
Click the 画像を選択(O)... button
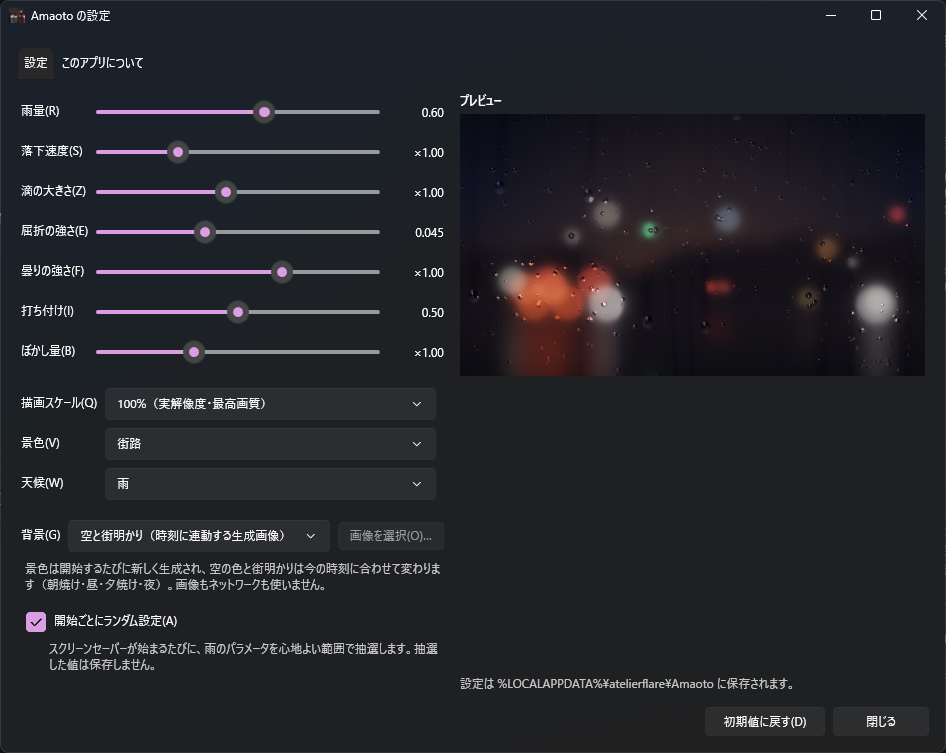click(391, 536)
